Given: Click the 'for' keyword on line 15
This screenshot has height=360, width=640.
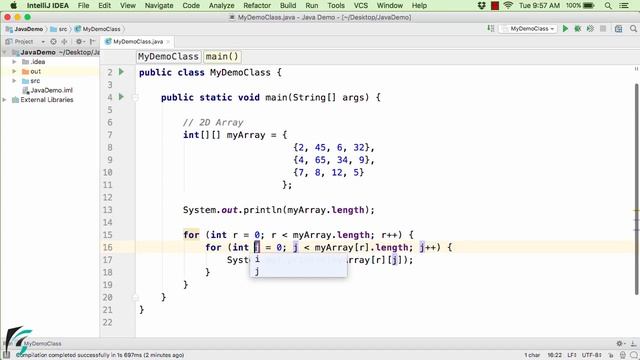Looking at the screenshot, I should [x=191, y=235].
